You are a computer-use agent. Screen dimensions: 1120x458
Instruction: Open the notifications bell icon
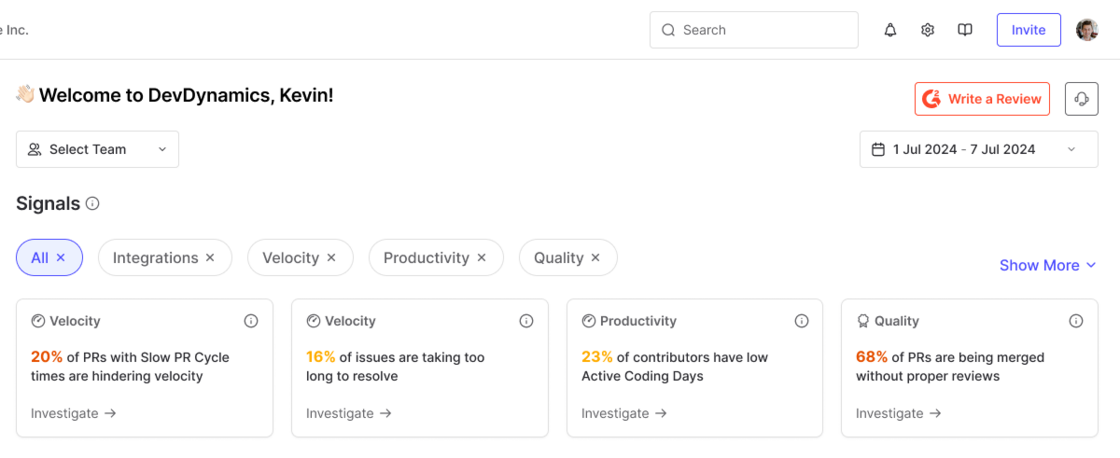pyautogui.click(x=890, y=30)
